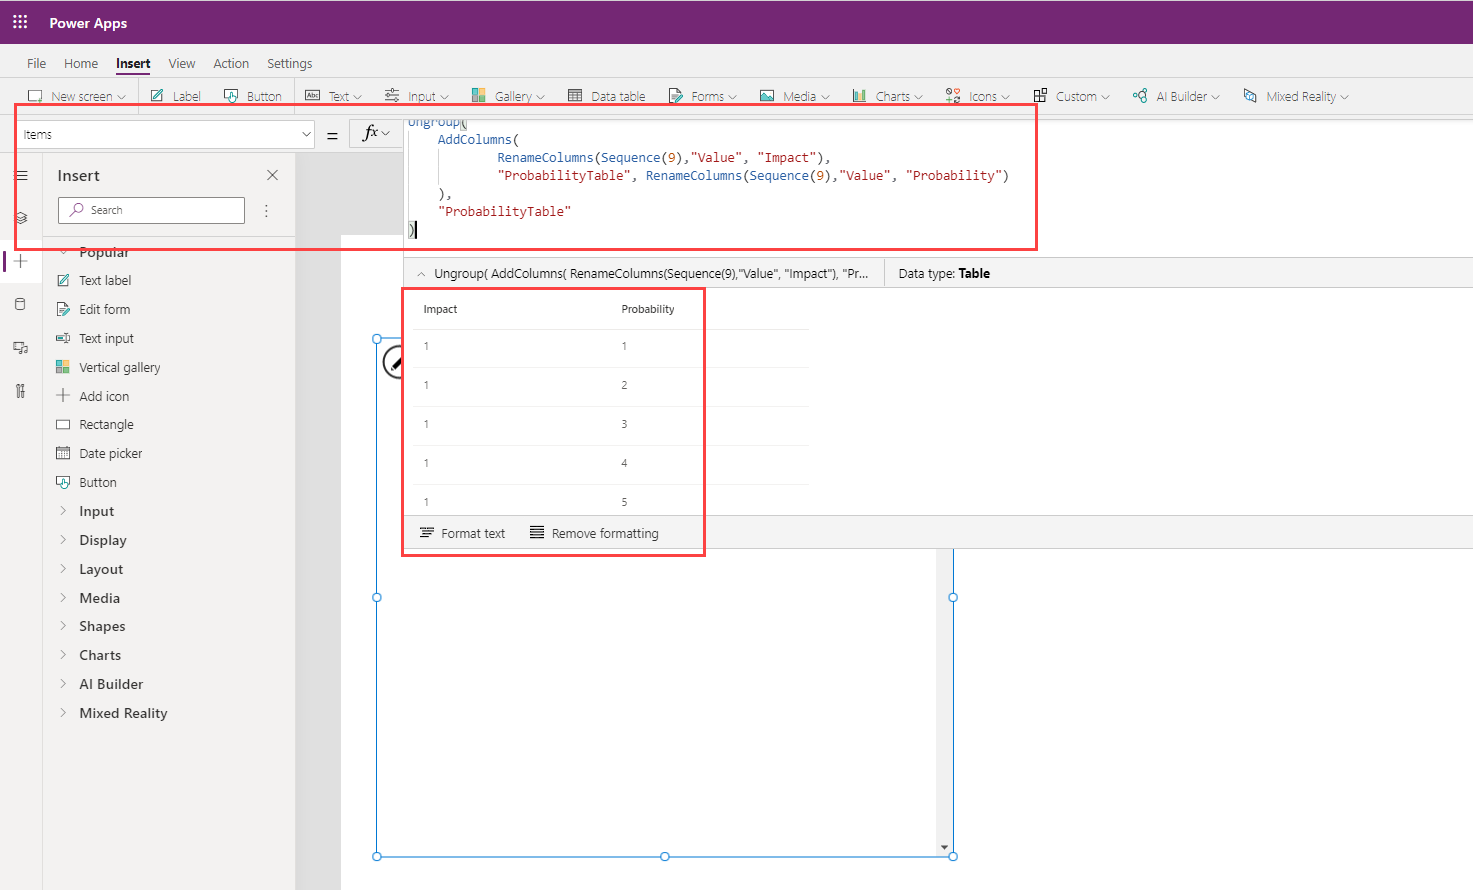Click the gallery edit pencil icon

[393, 363]
